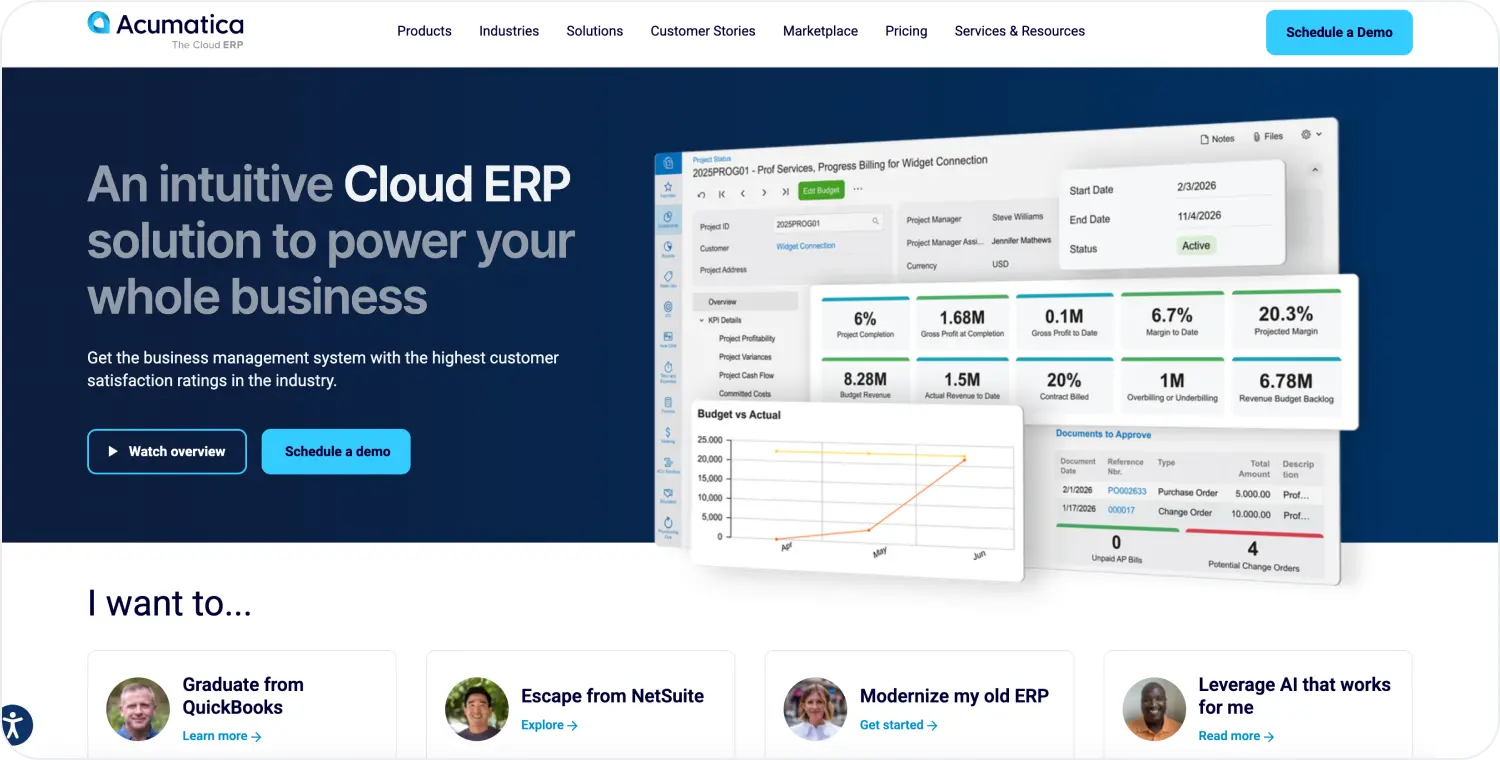
Task: Click the 6% Project Completion tile
Action: point(865,325)
